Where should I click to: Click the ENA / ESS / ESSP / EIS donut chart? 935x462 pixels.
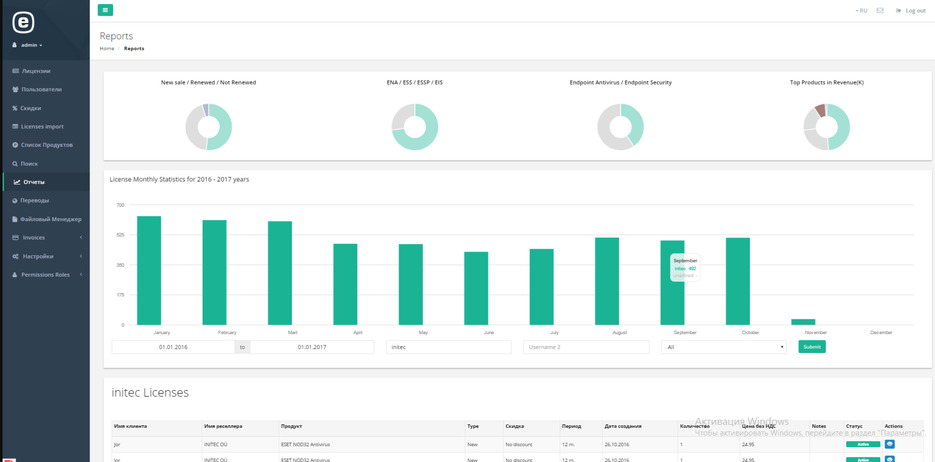415,127
